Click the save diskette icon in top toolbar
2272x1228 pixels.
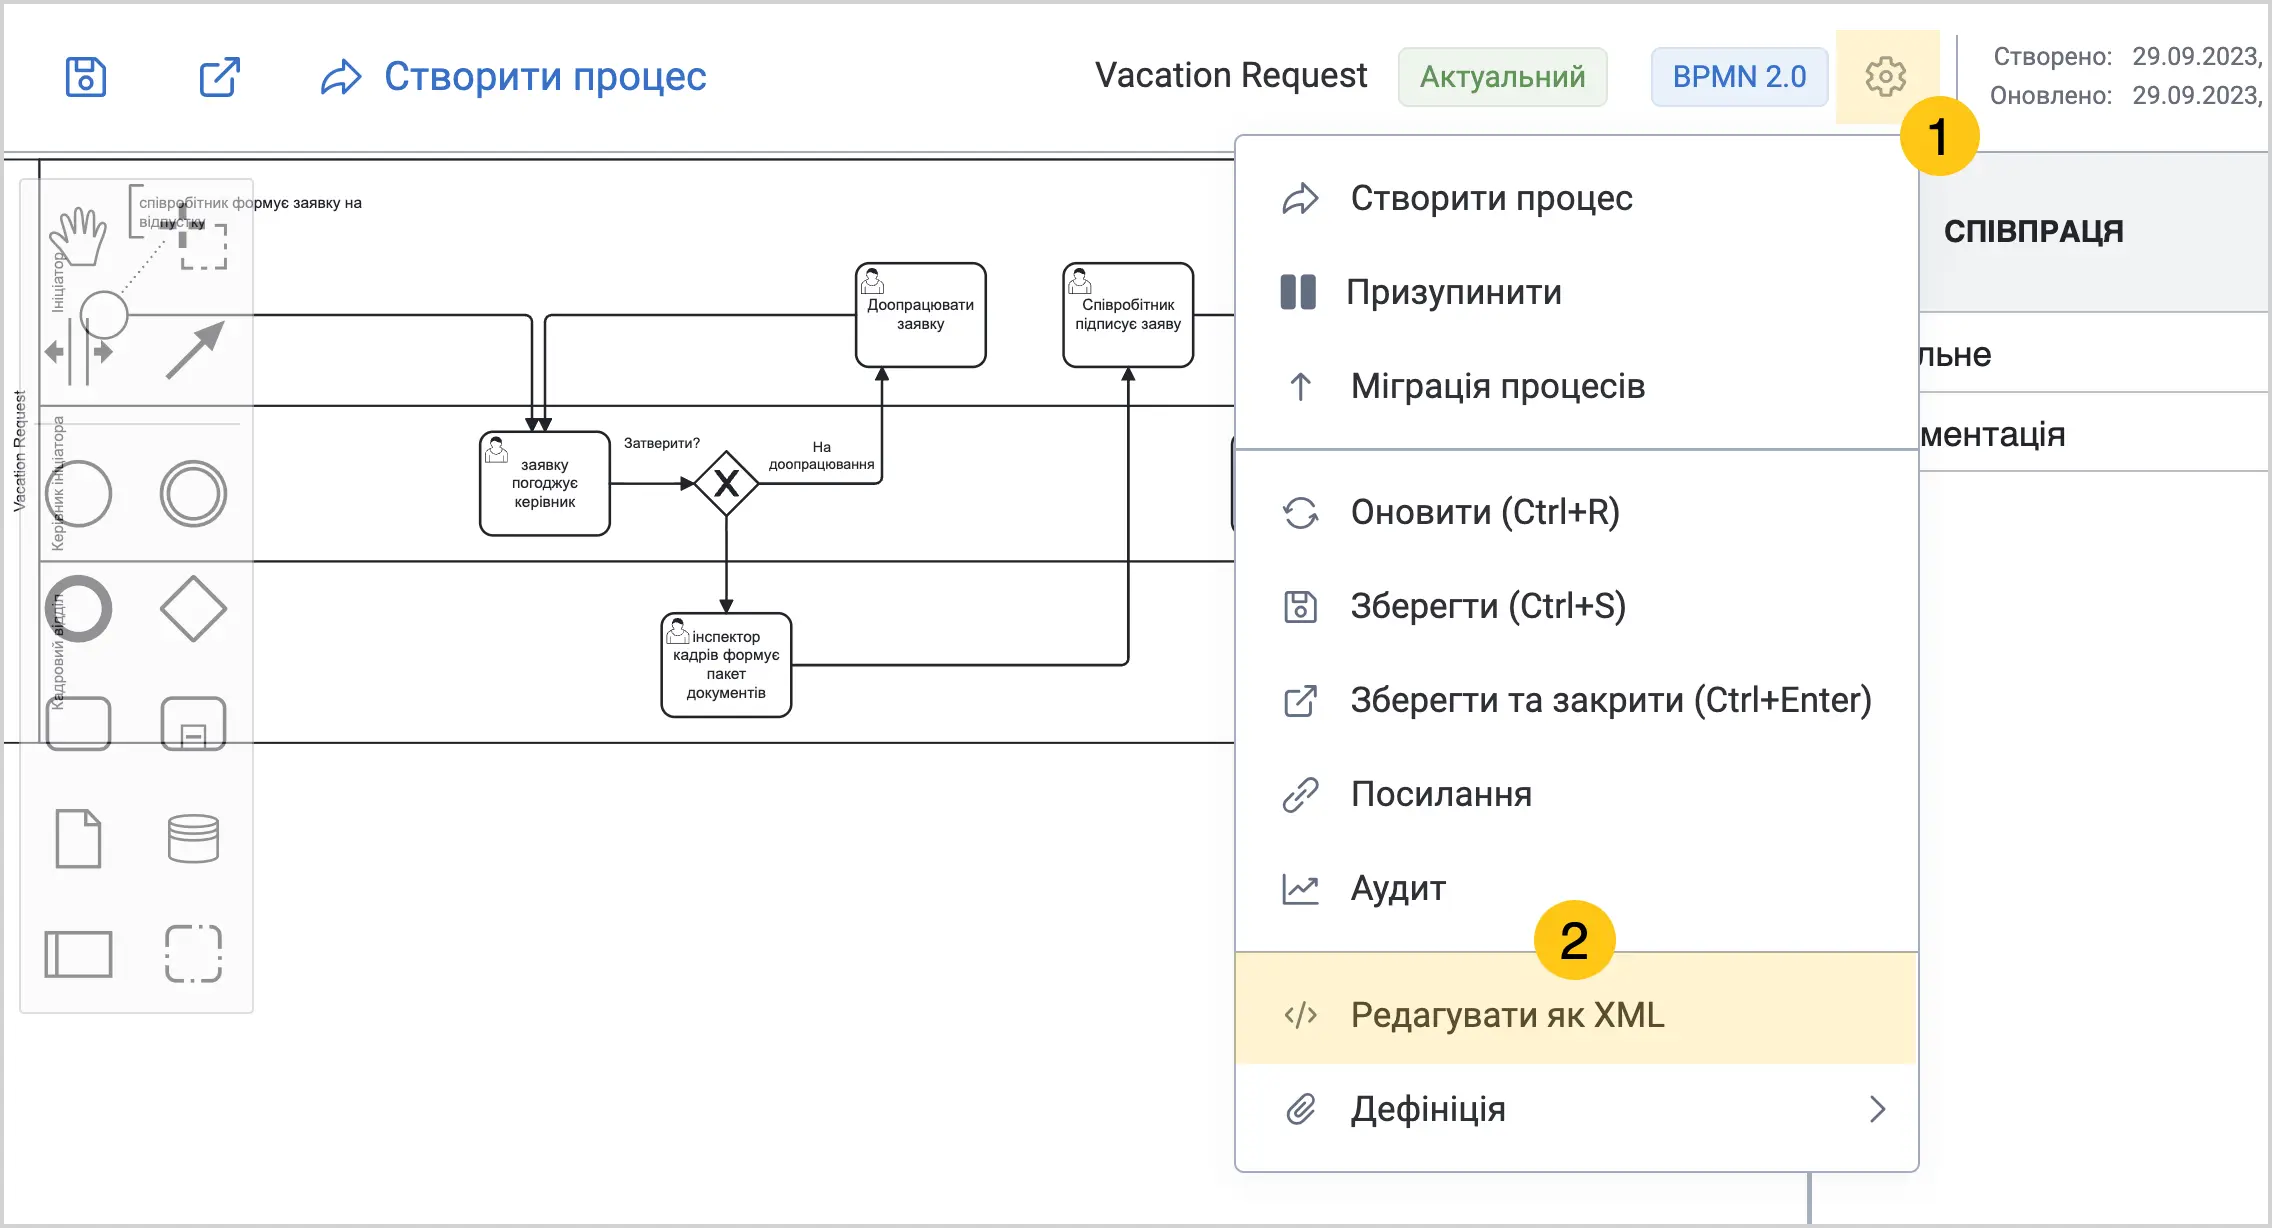coord(86,77)
